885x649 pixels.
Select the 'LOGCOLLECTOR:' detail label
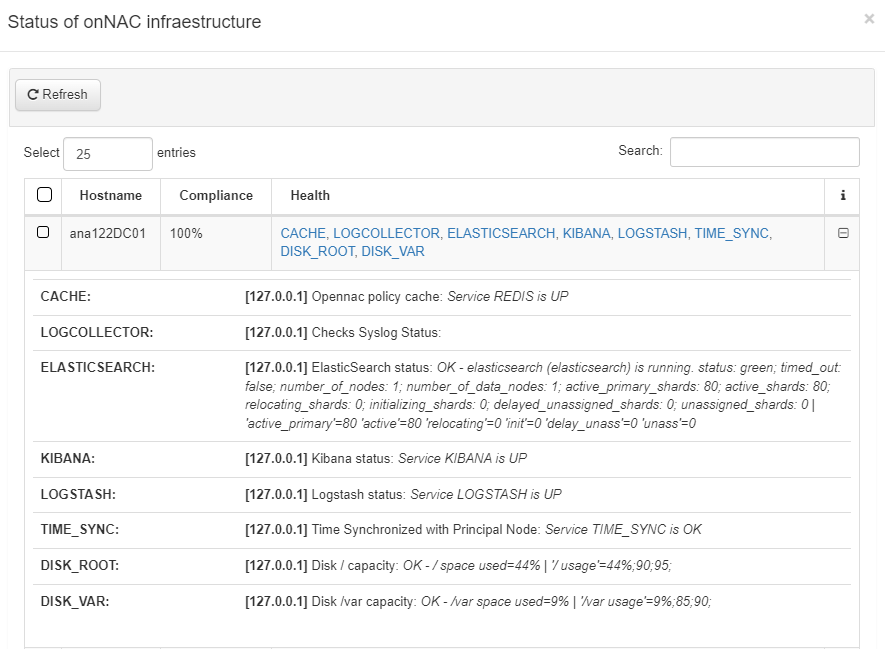[x=97, y=332]
